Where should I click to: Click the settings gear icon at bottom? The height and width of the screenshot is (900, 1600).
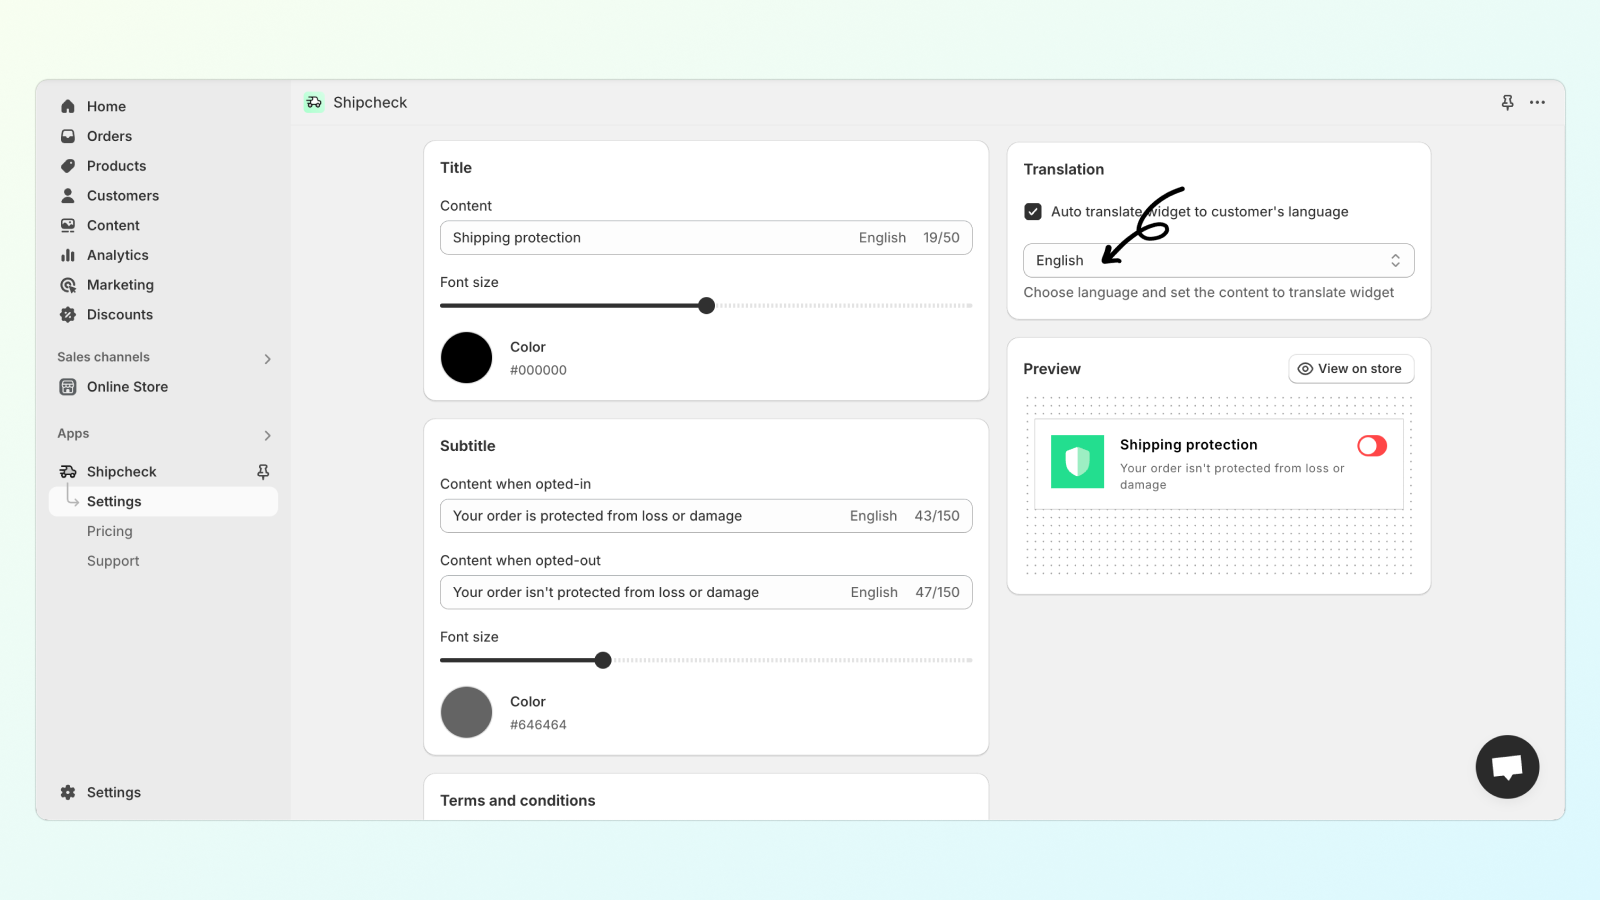tap(68, 792)
